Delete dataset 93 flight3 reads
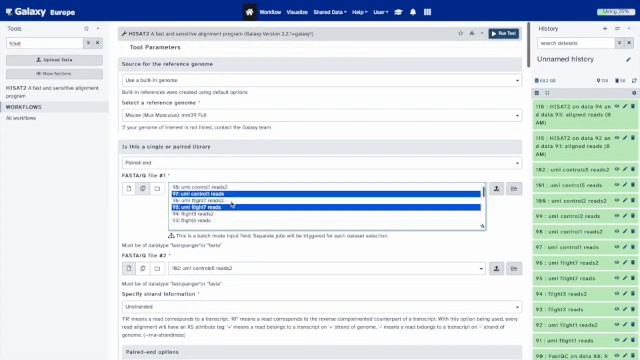The image size is (640, 360). [633, 309]
